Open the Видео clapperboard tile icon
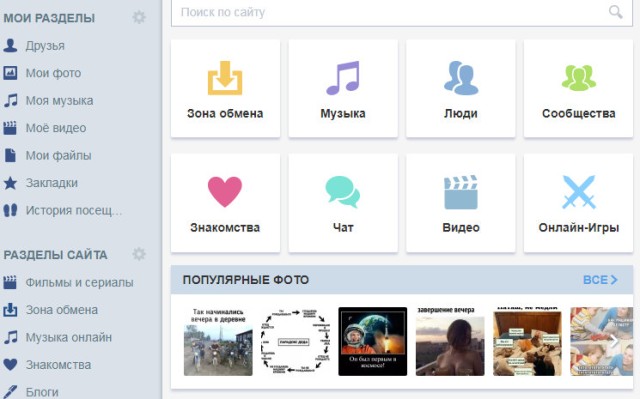 pyautogui.click(x=461, y=192)
